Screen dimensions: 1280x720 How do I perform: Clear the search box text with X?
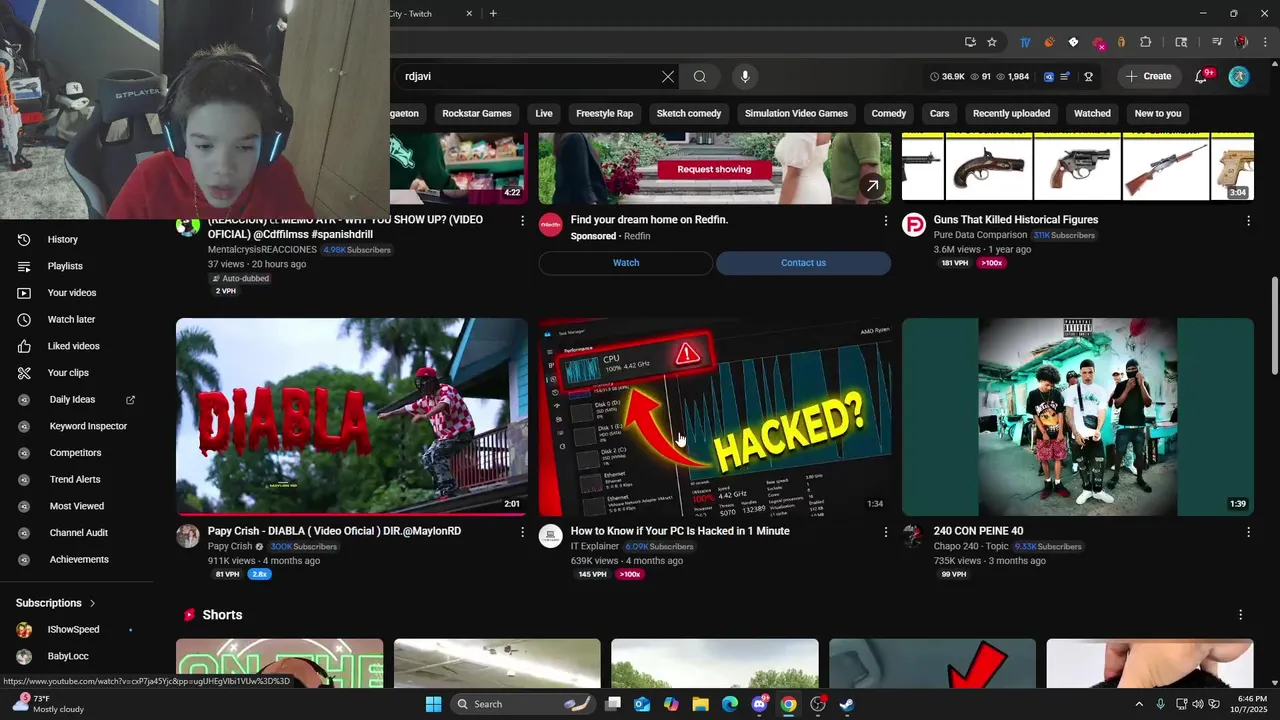668,76
